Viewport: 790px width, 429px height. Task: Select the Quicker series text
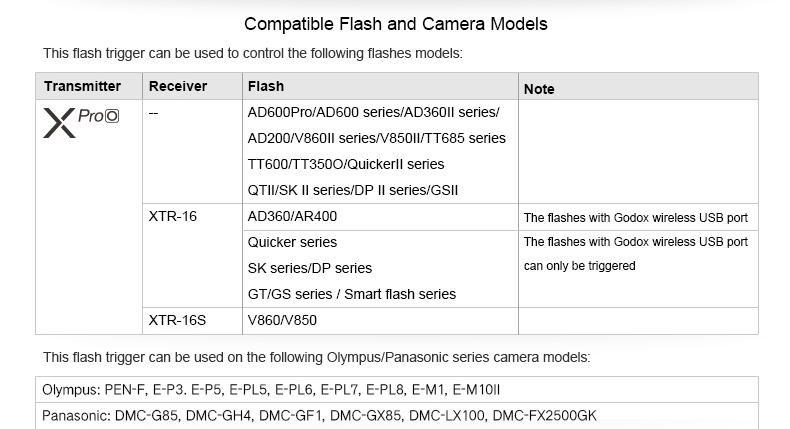[x=292, y=242]
